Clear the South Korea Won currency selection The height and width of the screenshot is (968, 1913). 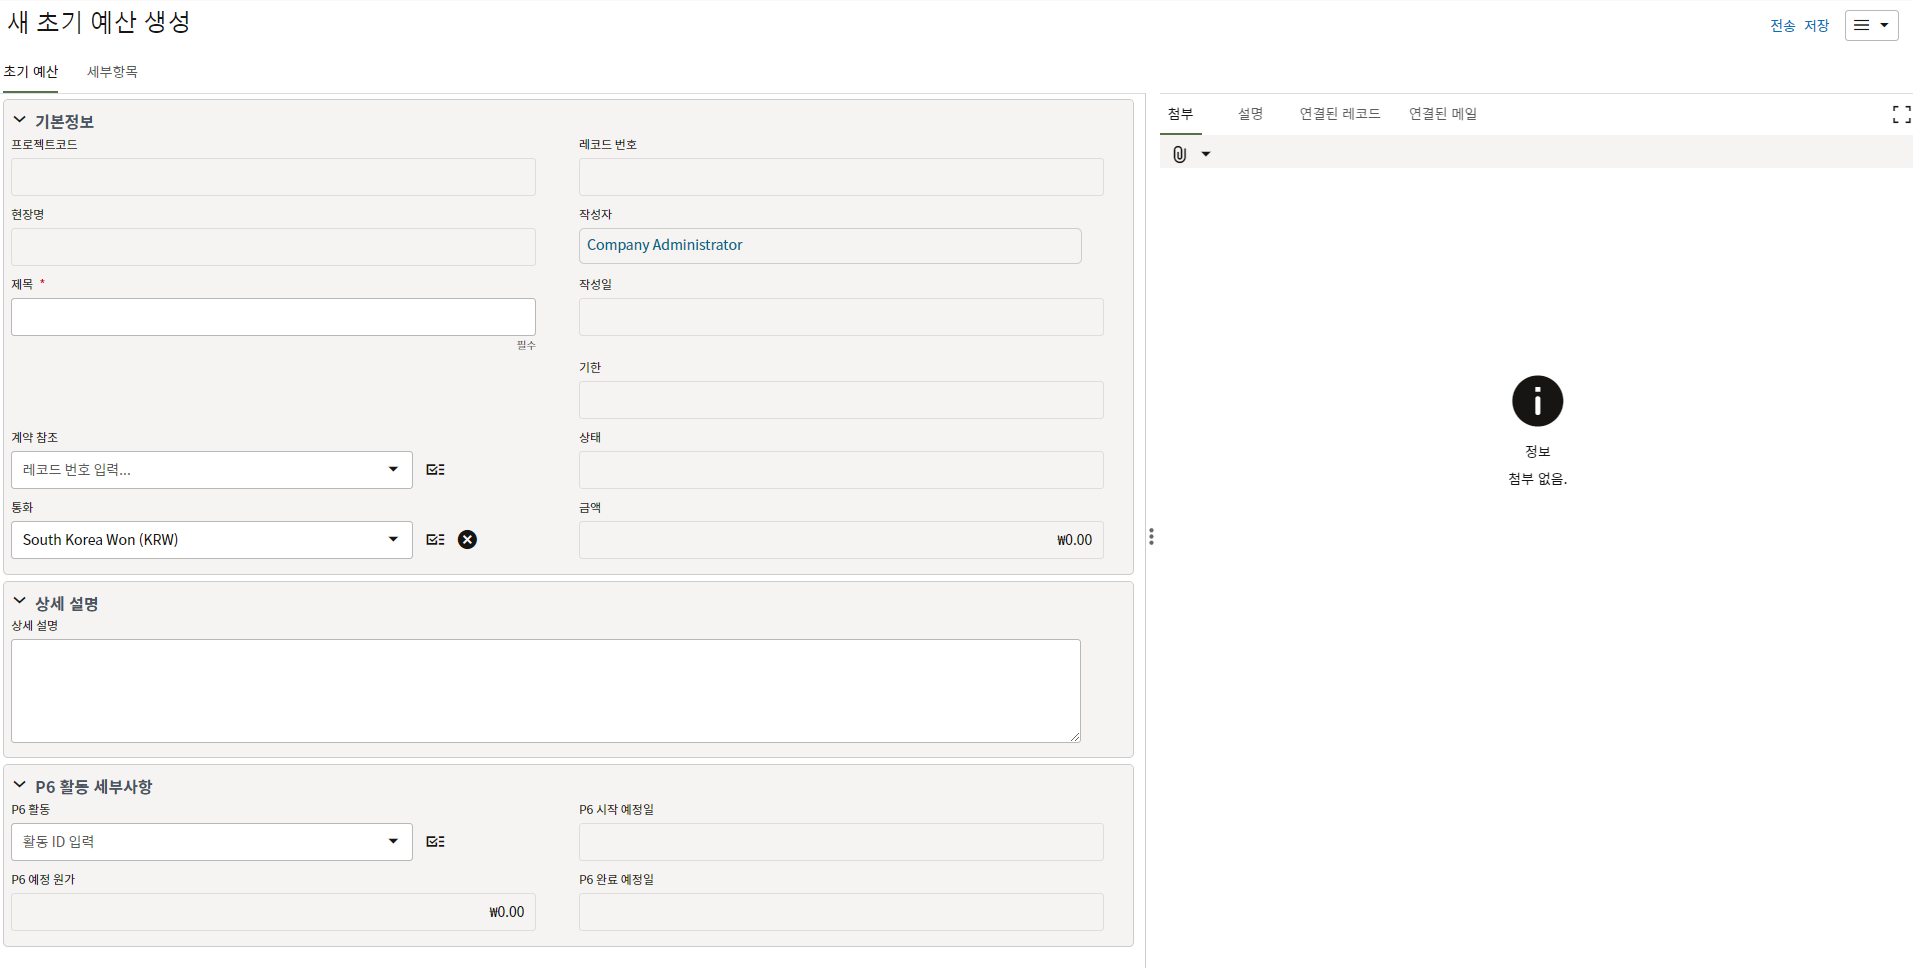pyautogui.click(x=467, y=540)
